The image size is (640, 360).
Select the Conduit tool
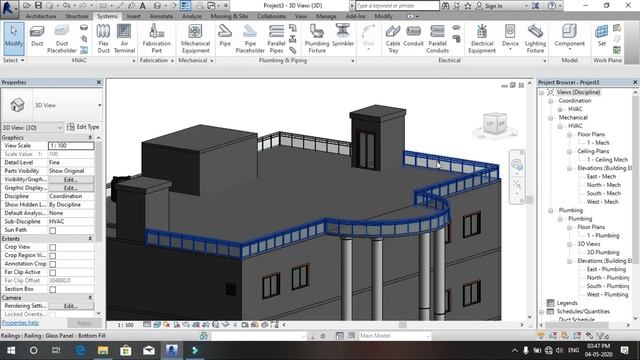pos(413,36)
